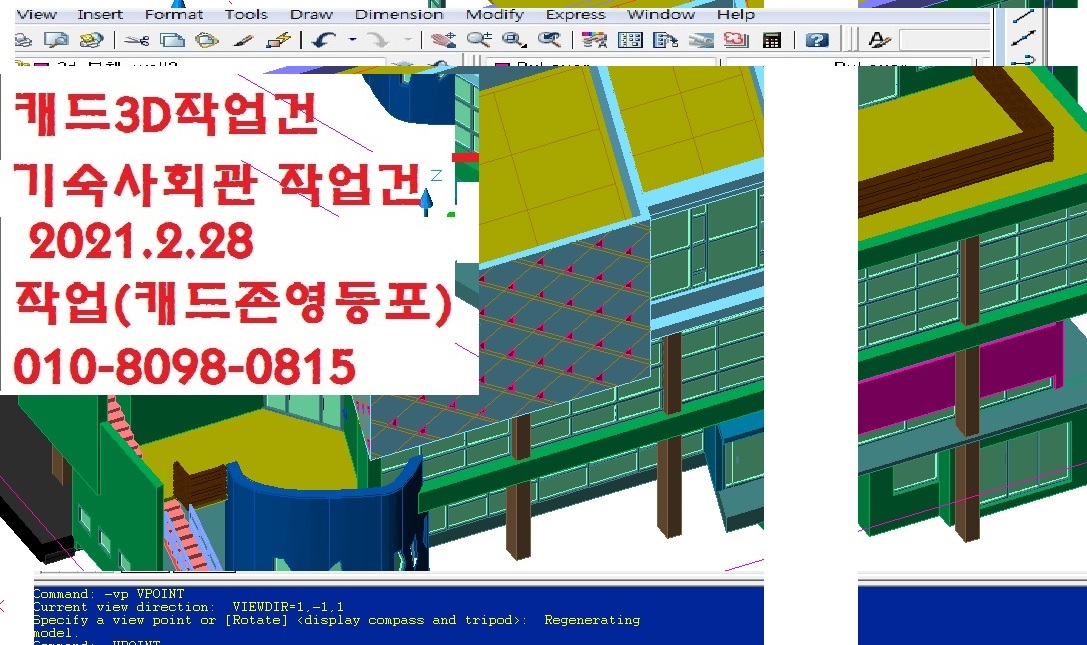This screenshot has height=645, width=1087.
Task: Open the Tool Palettes icon
Action: 666,40
